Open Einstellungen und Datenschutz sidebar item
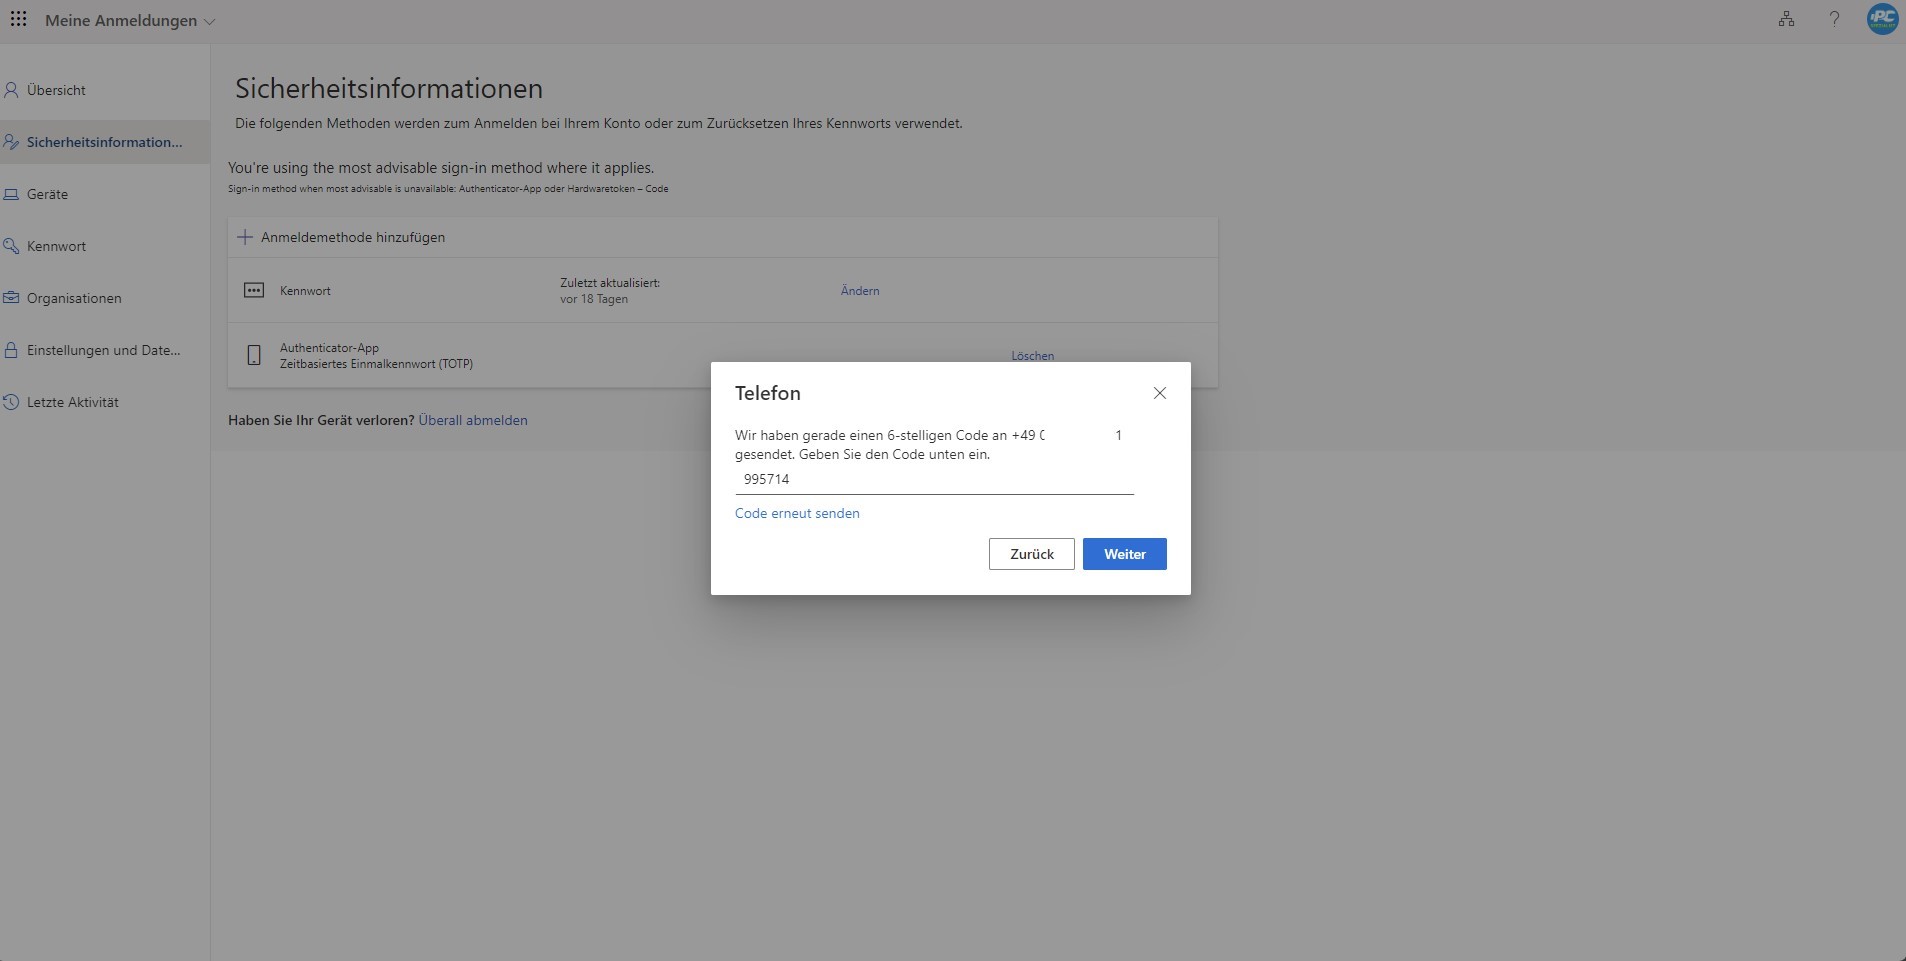1906x961 pixels. click(103, 350)
